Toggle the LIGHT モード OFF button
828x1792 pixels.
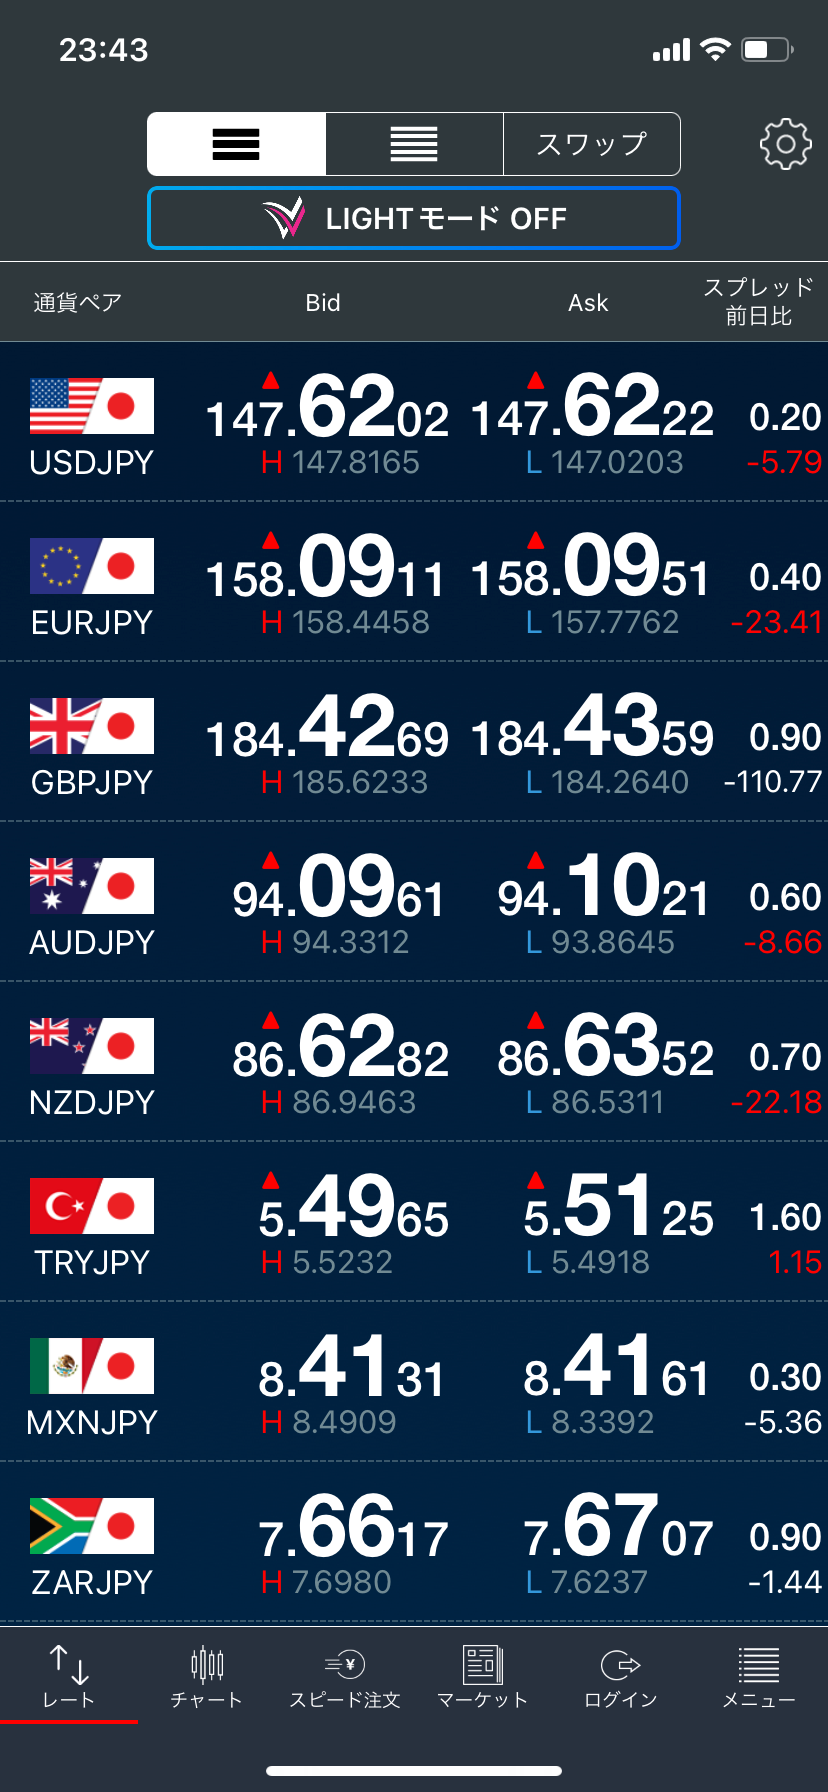click(414, 218)
